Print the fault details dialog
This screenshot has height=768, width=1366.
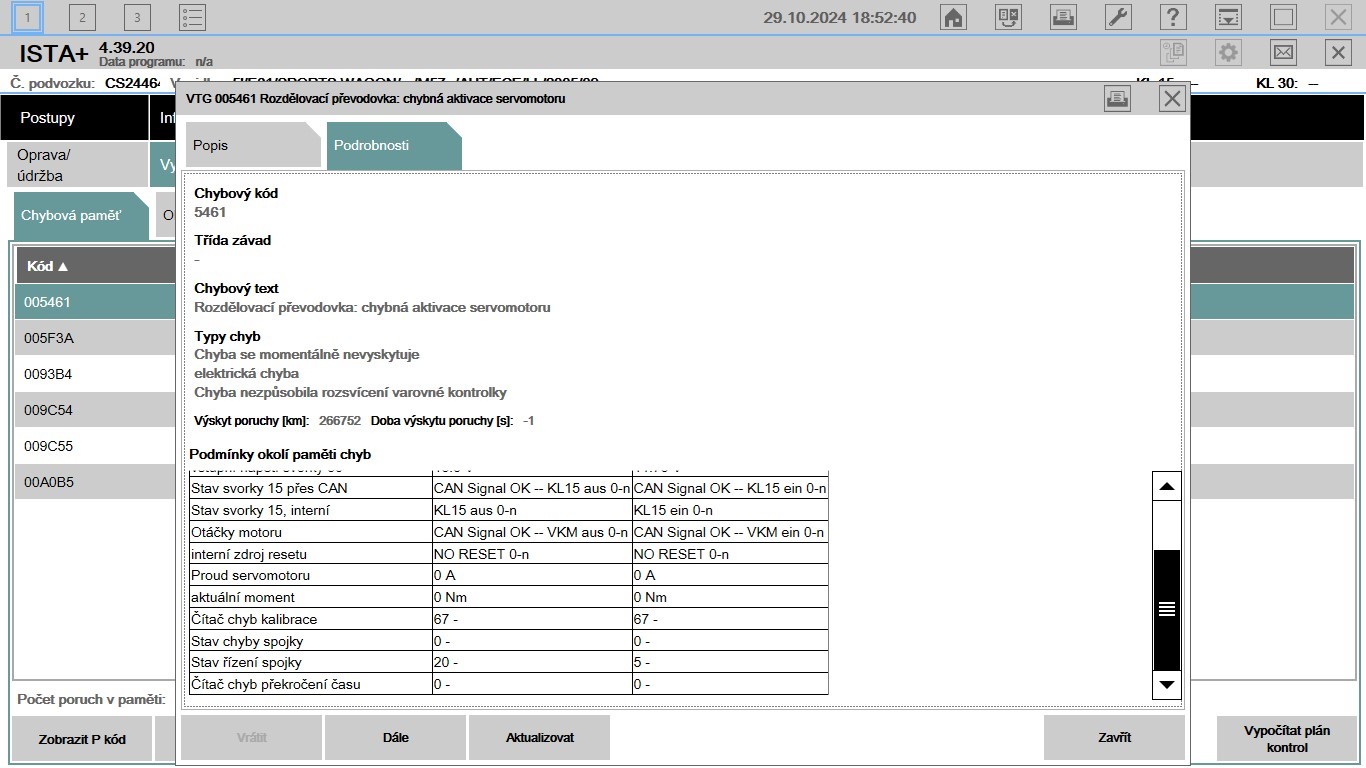(x=1117, y=98)
